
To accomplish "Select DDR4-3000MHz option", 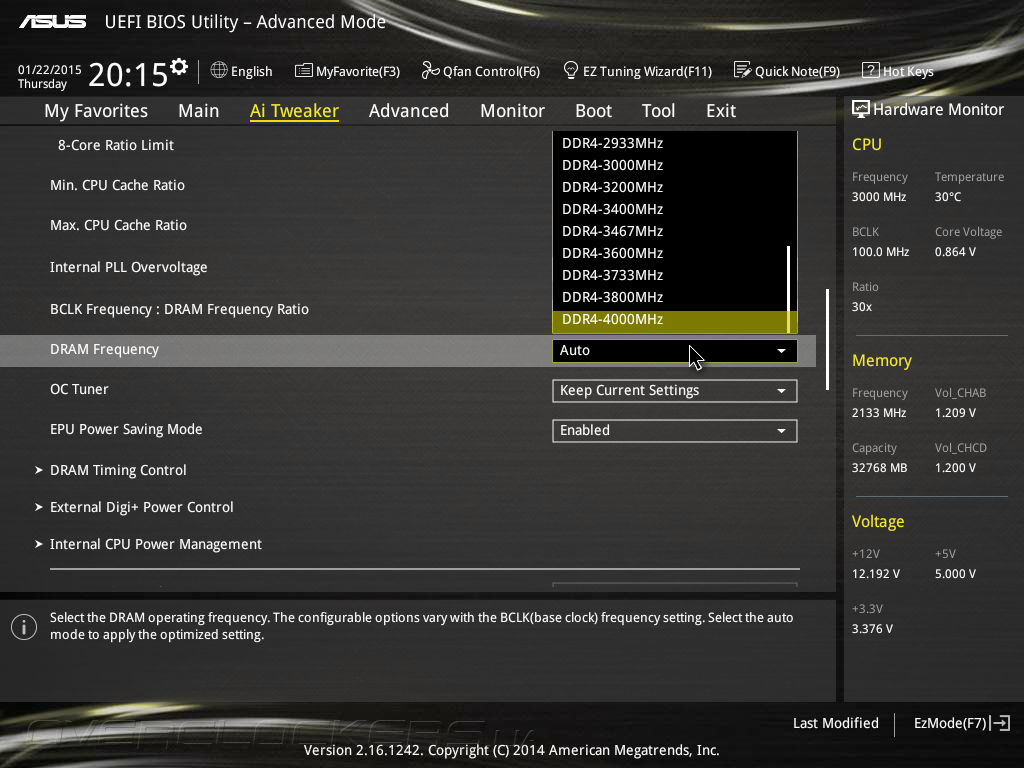I will click(670, 165).
